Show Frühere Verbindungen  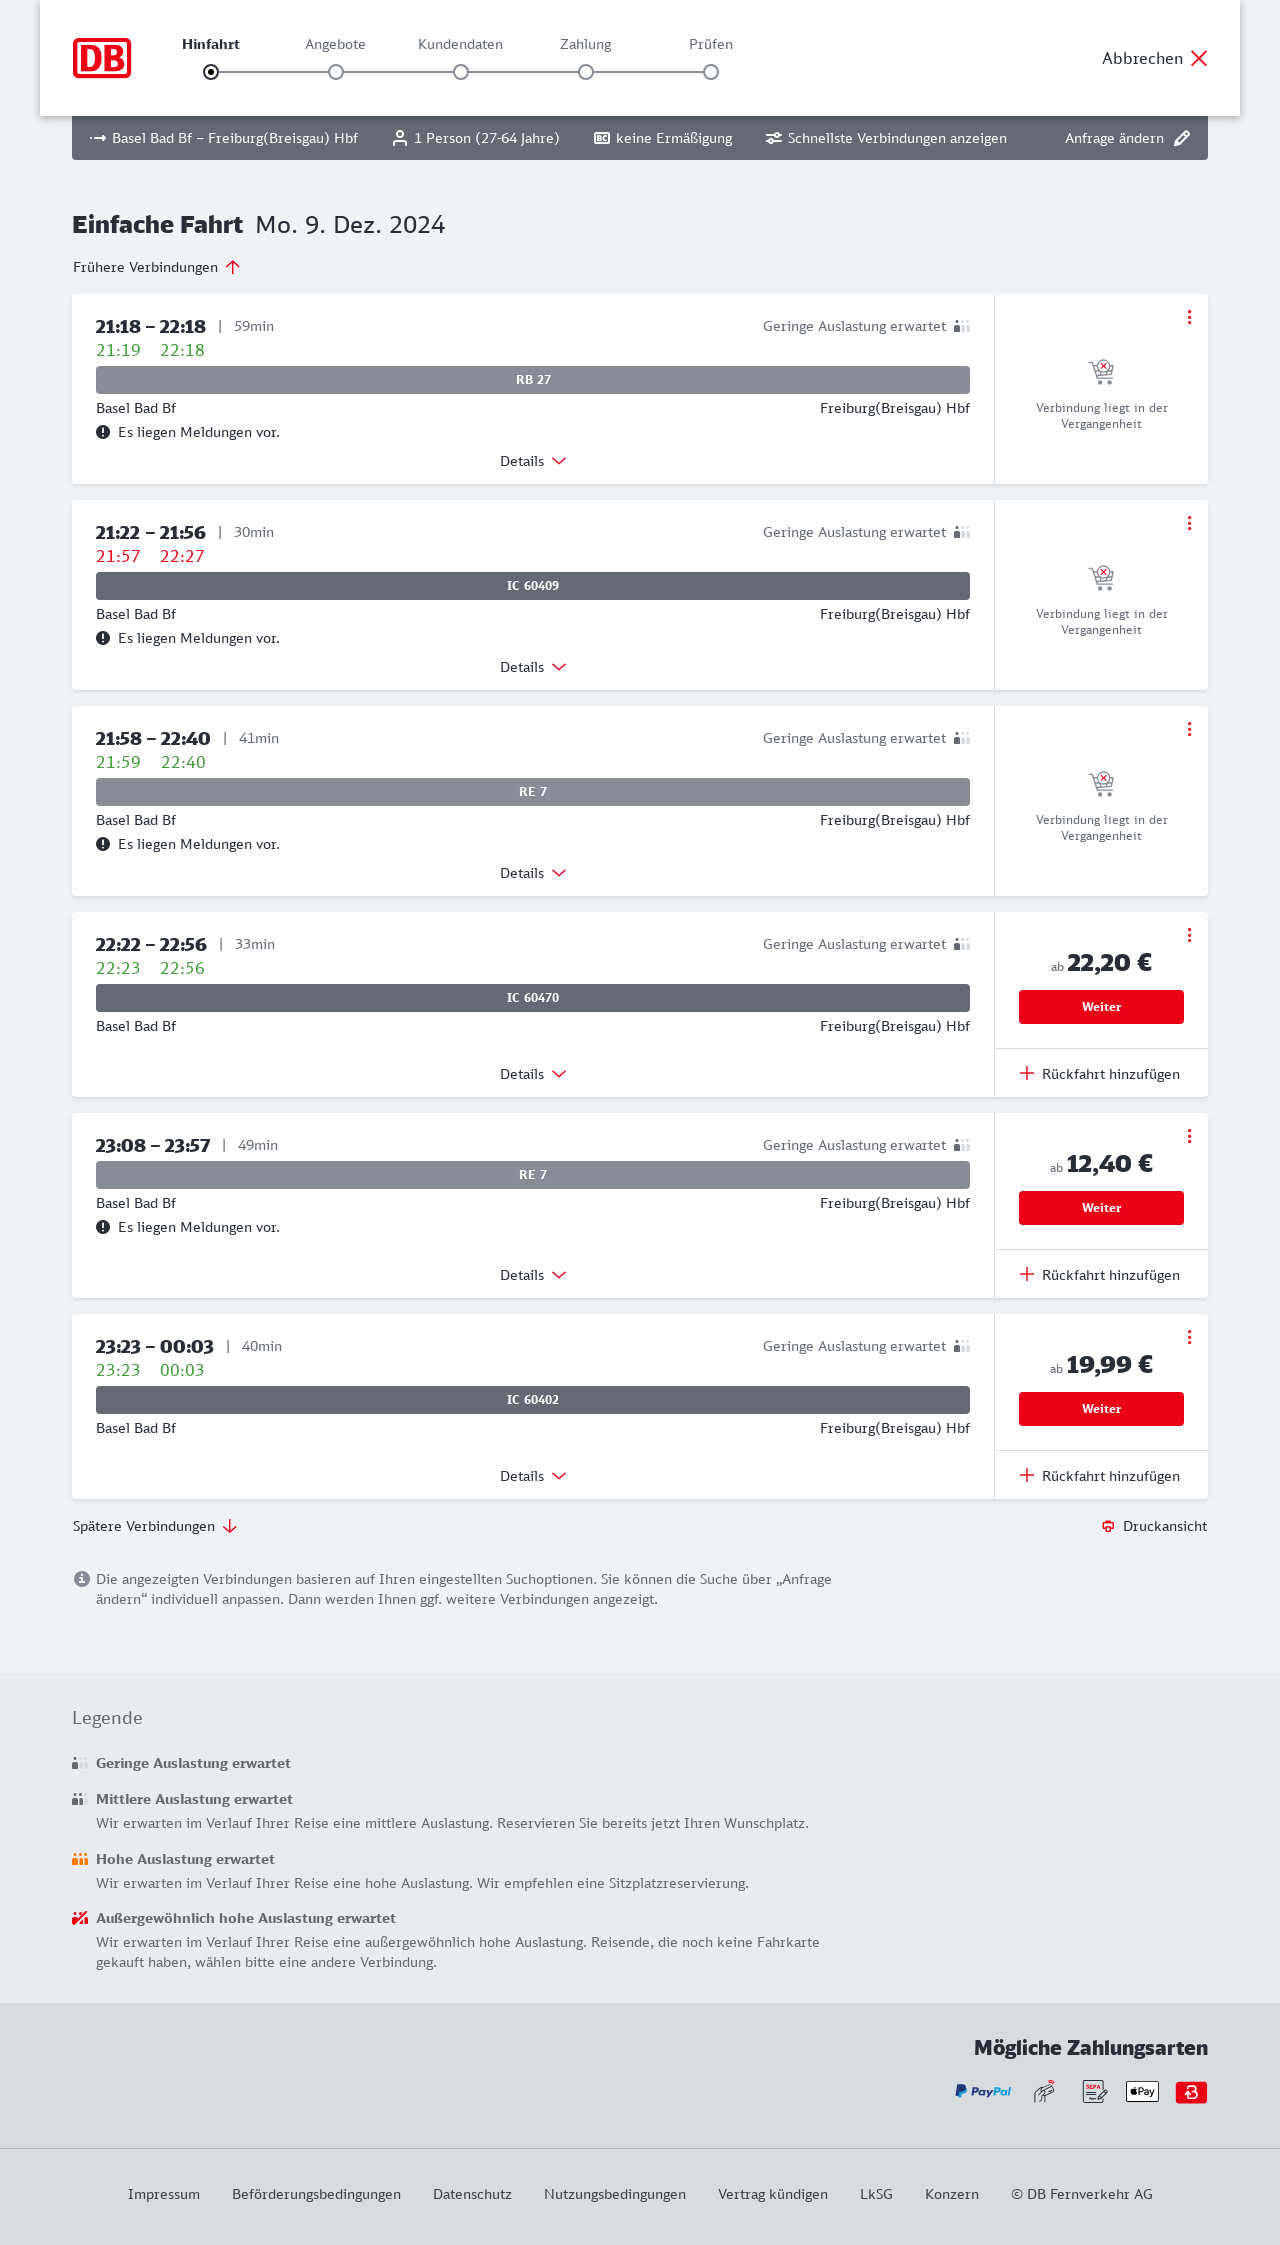click(x=156, y=267)
